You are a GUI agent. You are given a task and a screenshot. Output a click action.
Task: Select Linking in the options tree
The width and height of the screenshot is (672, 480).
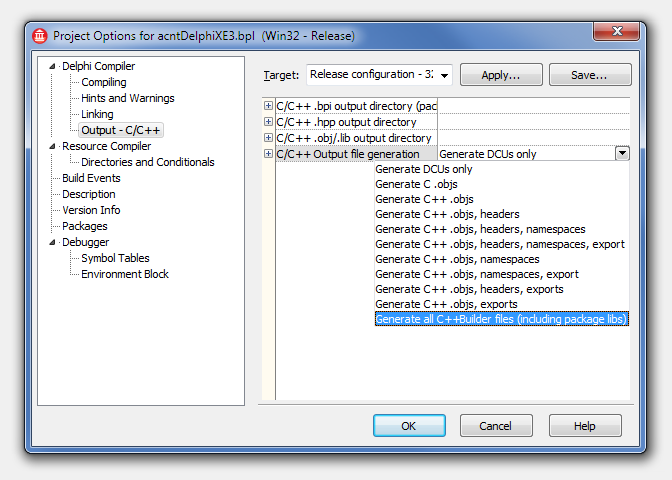[x=97, y=114]
